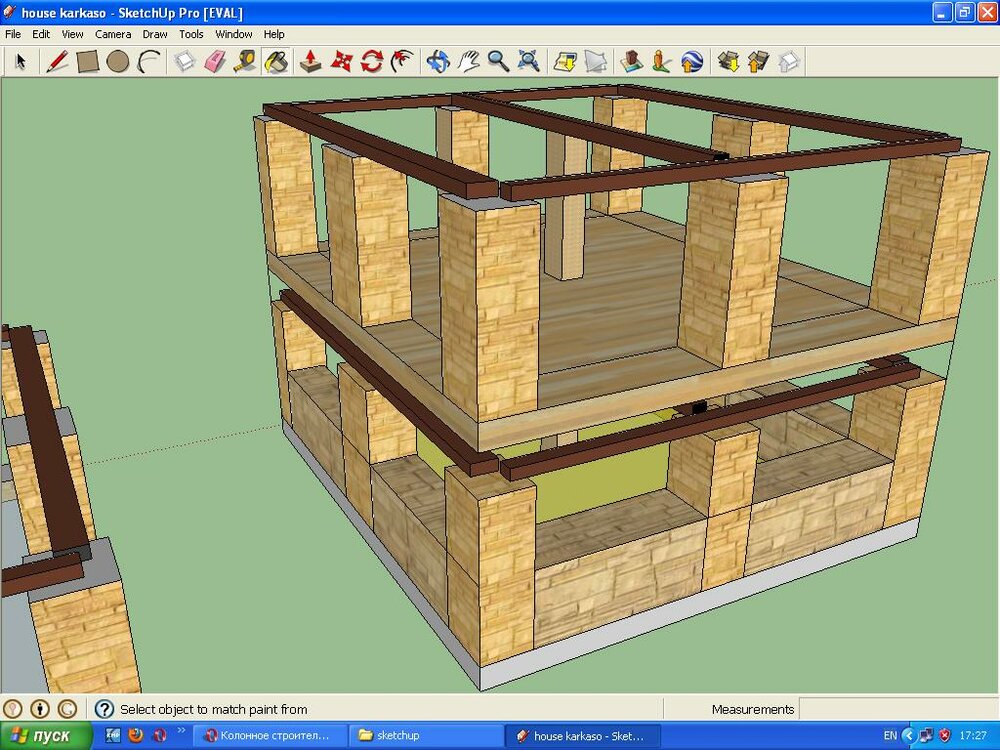
Task: Select the Pan hand tool
Action: pyautogui.click(x=468, y=62)
